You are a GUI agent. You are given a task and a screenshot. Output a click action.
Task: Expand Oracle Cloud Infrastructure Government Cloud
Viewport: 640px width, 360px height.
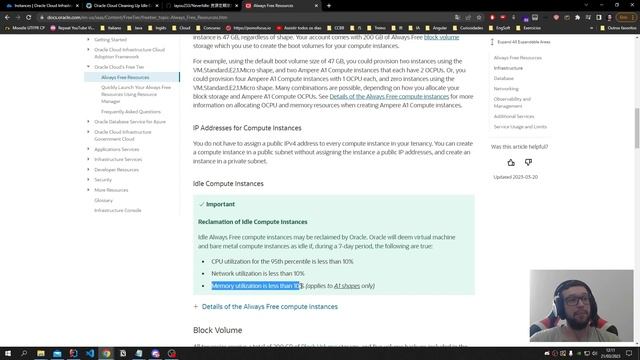[88, 132]
